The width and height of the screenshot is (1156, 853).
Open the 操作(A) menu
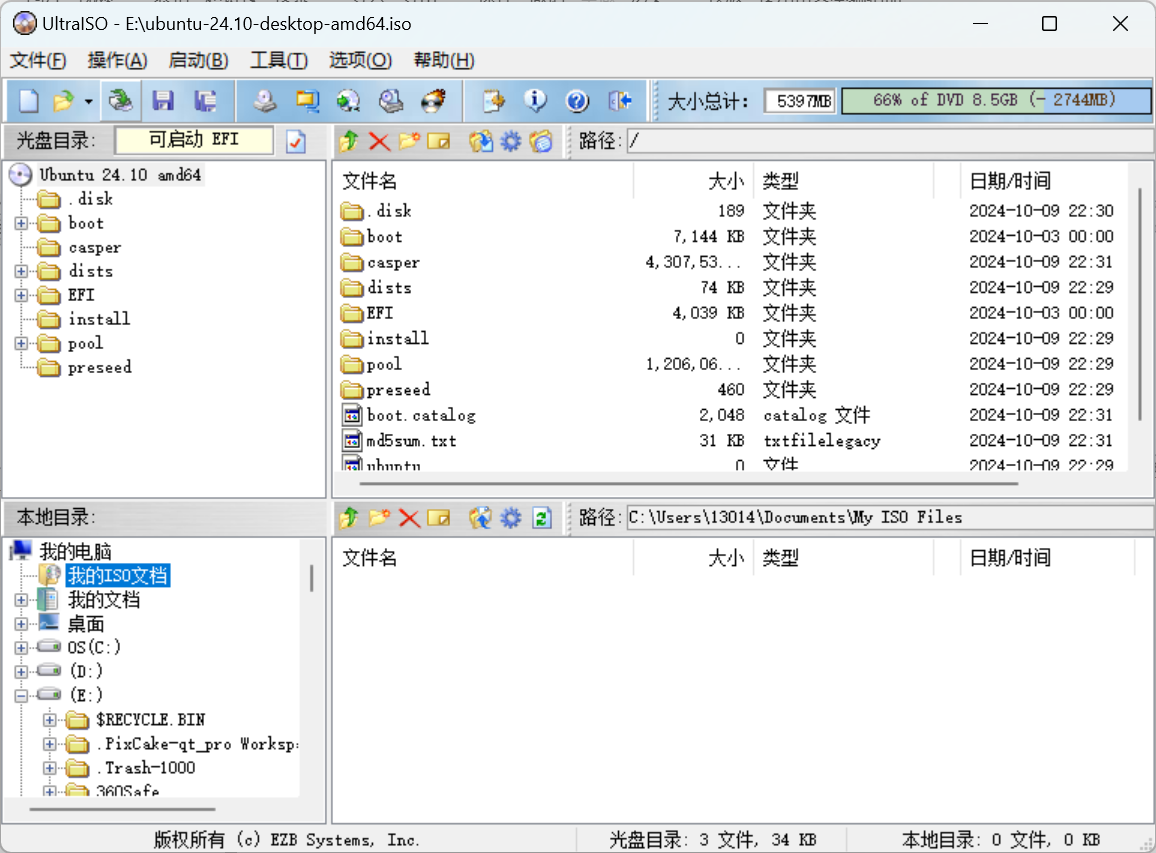[117, 60]
